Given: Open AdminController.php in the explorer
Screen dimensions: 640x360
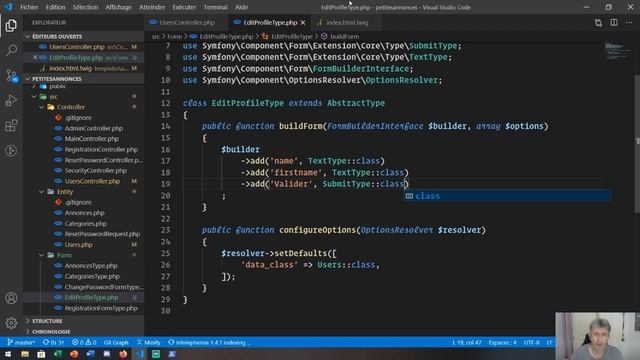Looking at the screenshot, I should (x=94, y=128).
